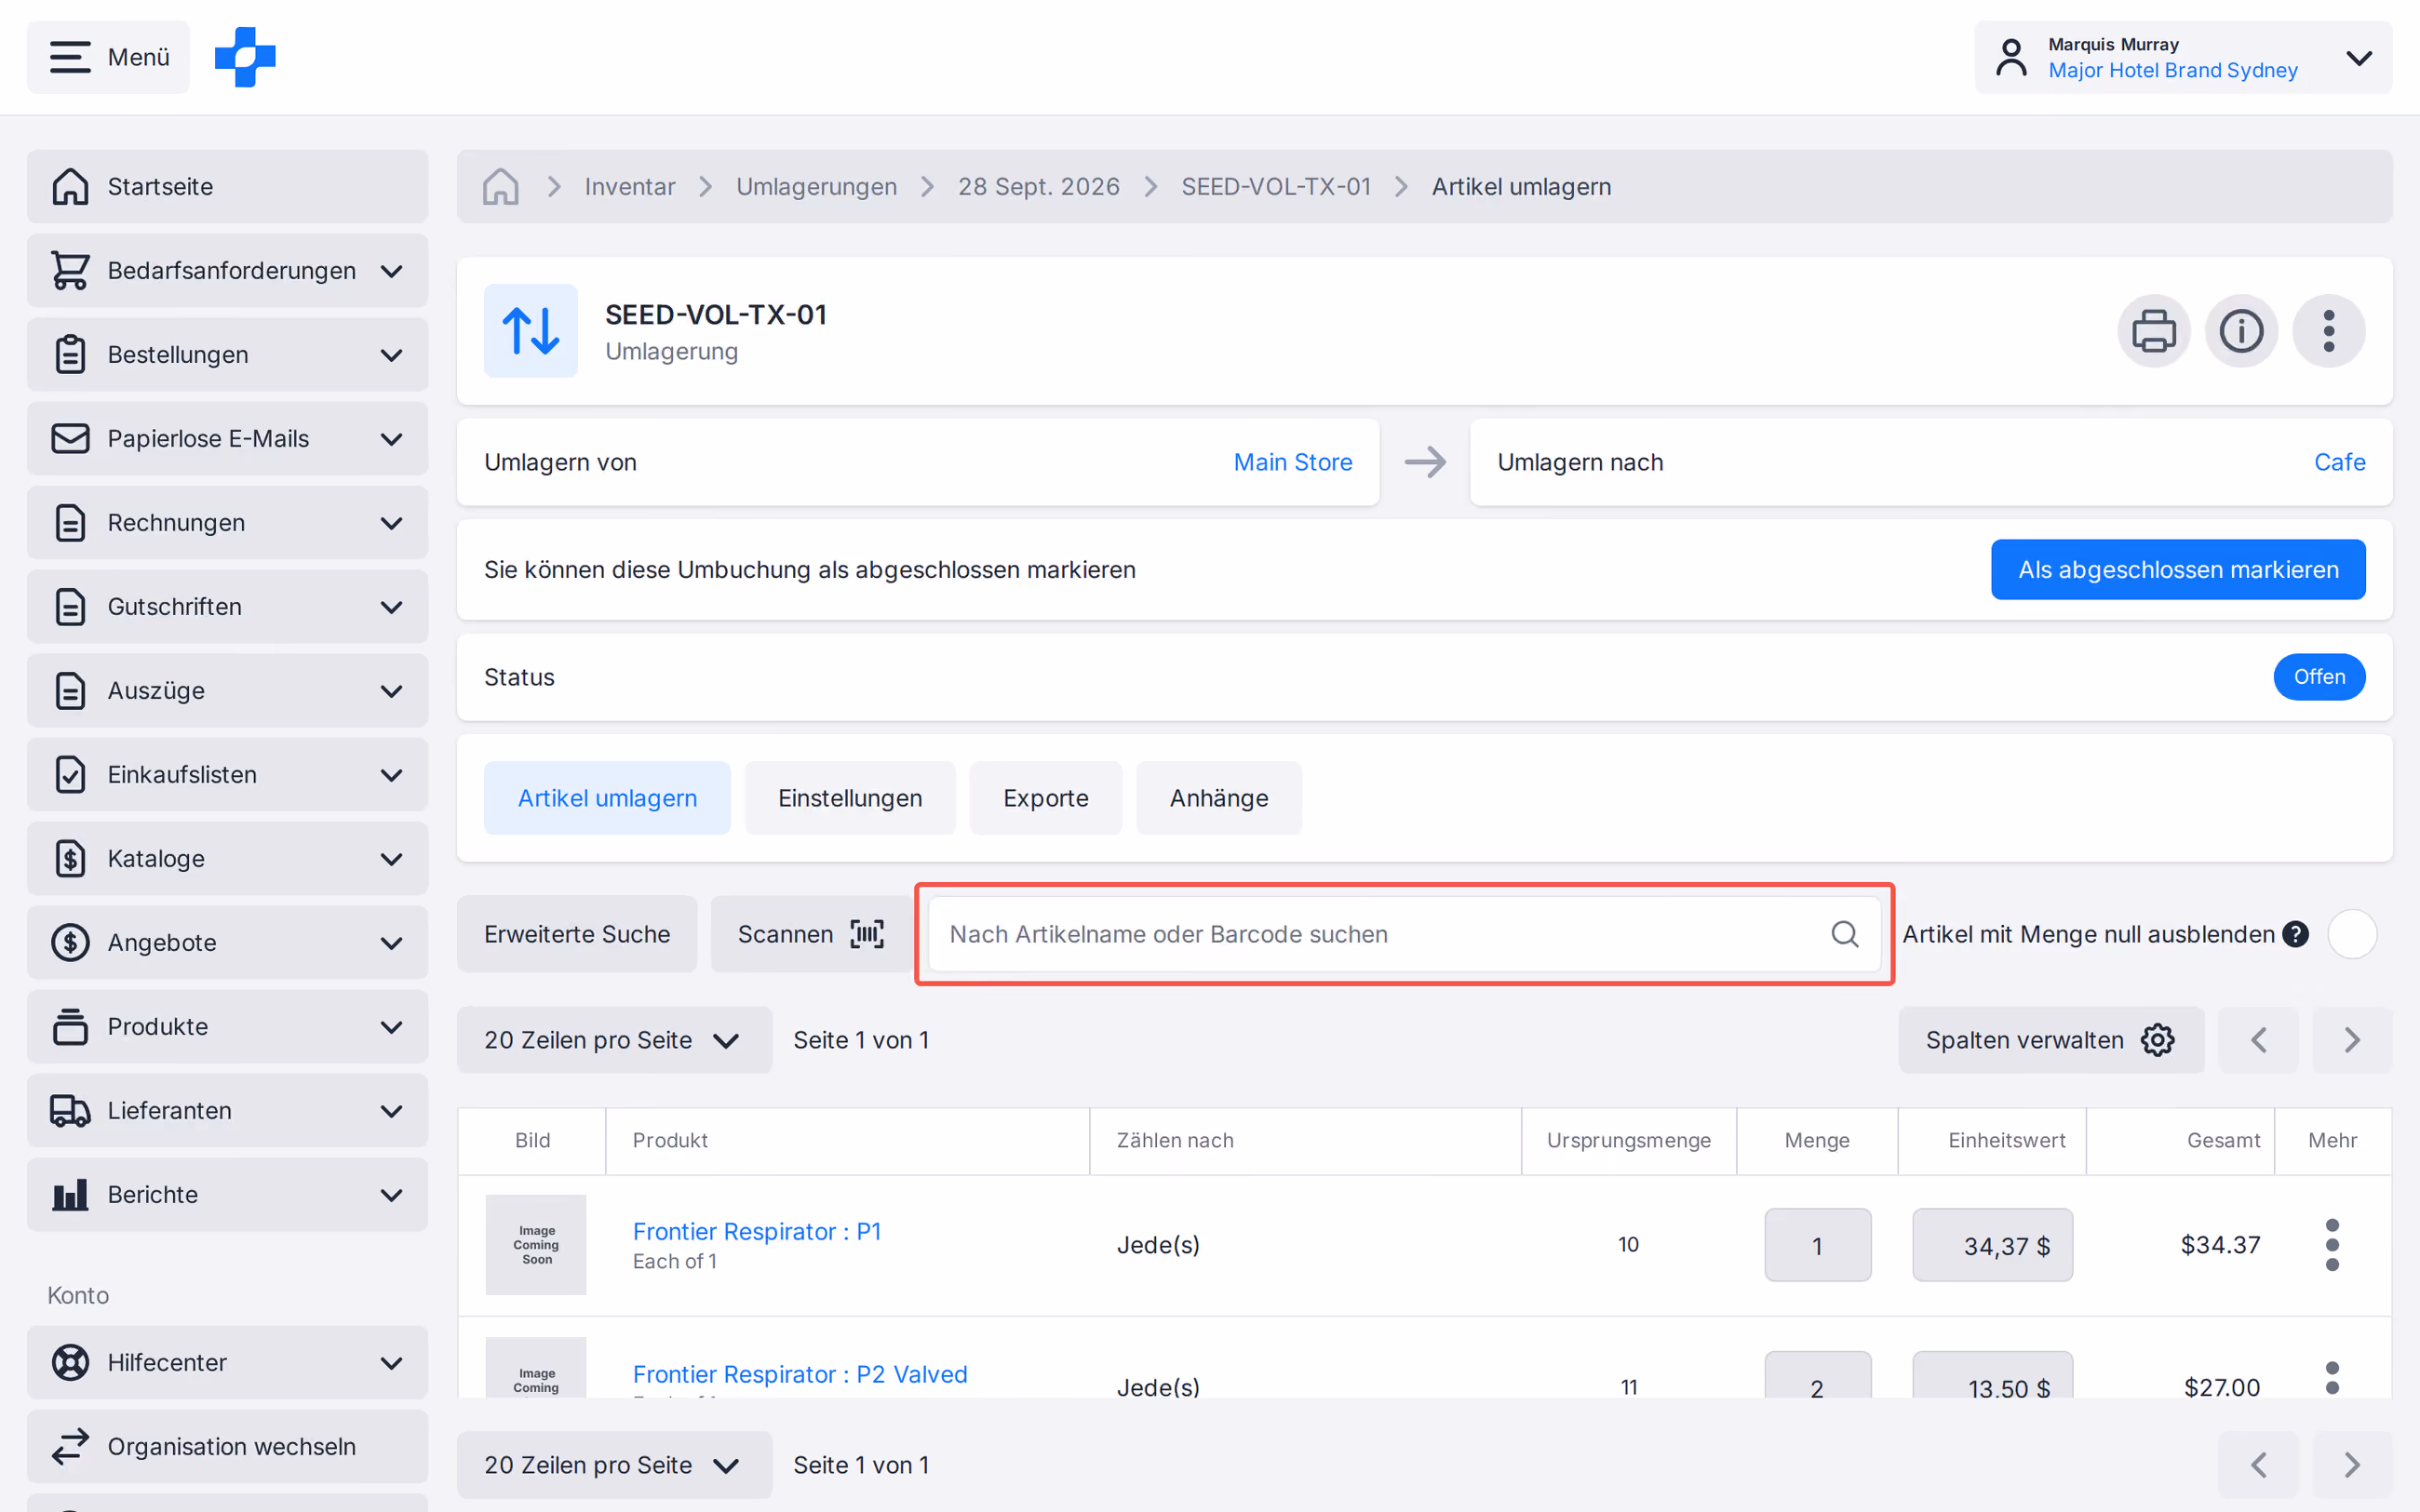This screenshot has width=2420, height=1512.
Task: Switch to the Einstellungen tab
Action: pyautogui.click(x=850, y=798)
